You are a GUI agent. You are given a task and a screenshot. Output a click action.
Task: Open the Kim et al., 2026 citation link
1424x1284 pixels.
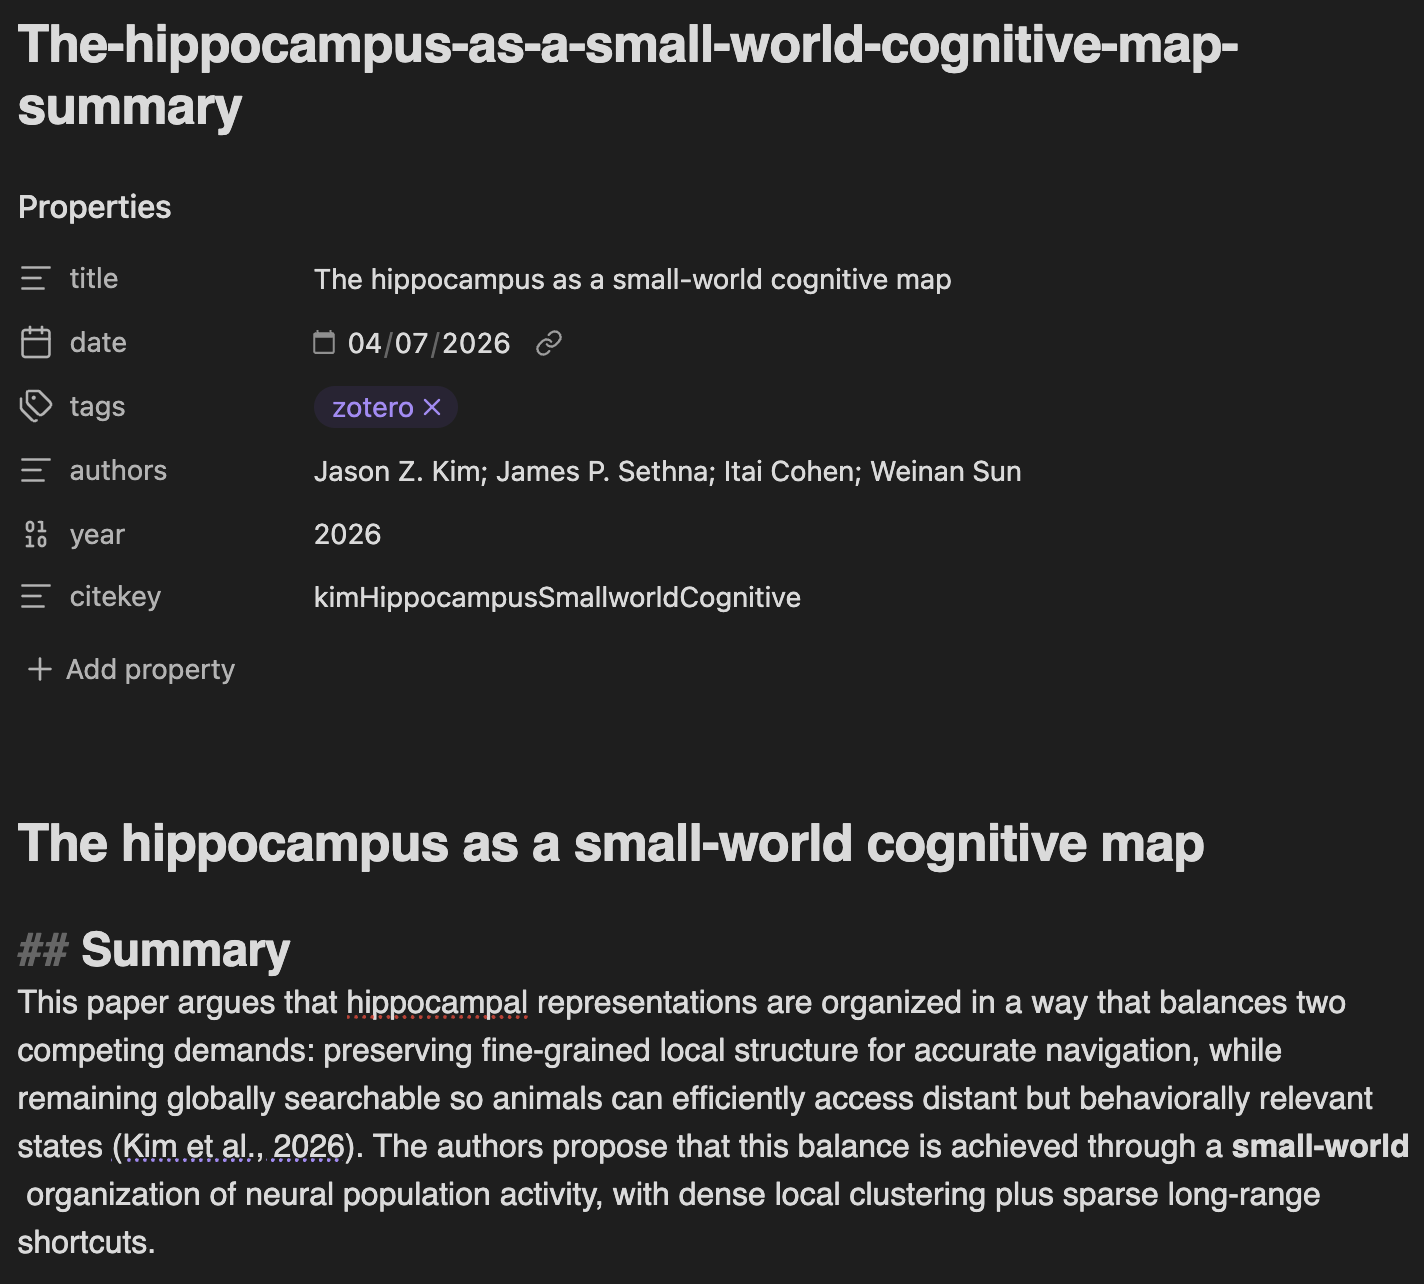click(234, 1146)
